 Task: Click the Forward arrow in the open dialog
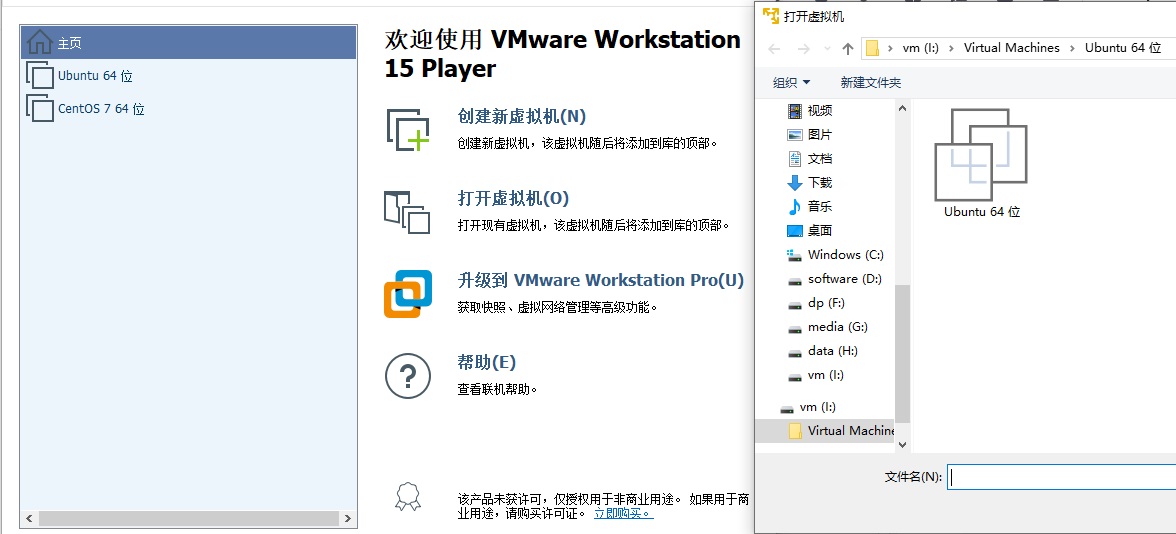point(803,49)
